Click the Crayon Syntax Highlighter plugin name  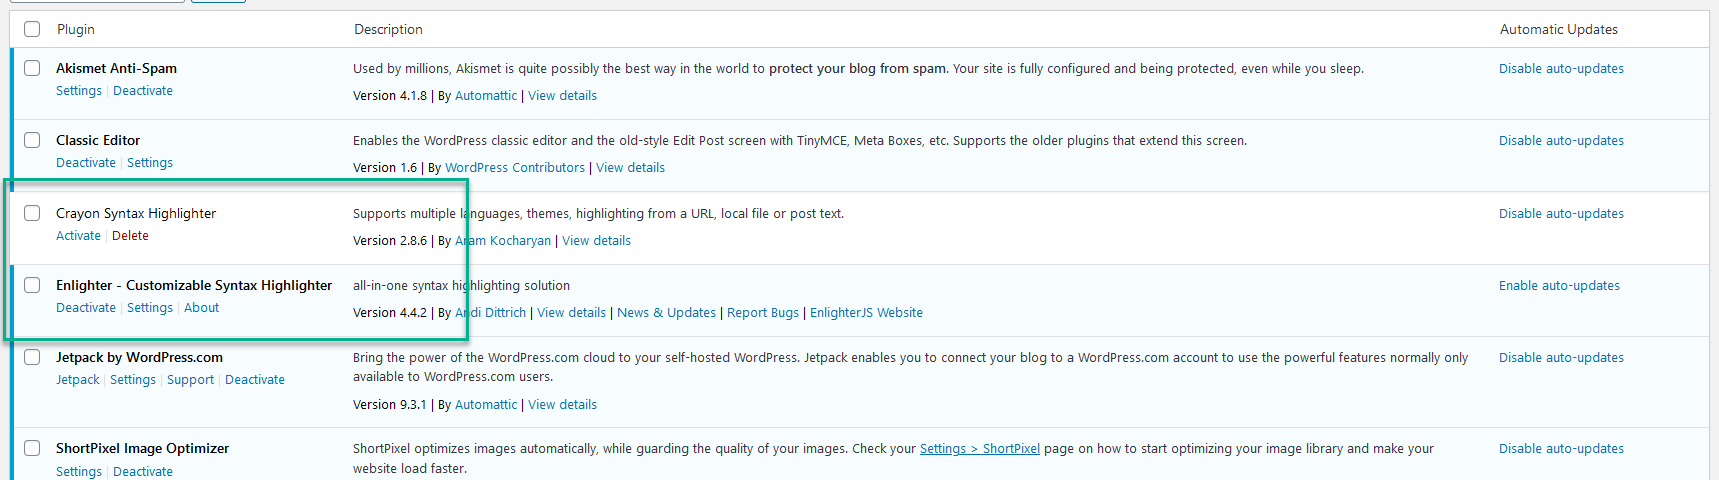136,213
